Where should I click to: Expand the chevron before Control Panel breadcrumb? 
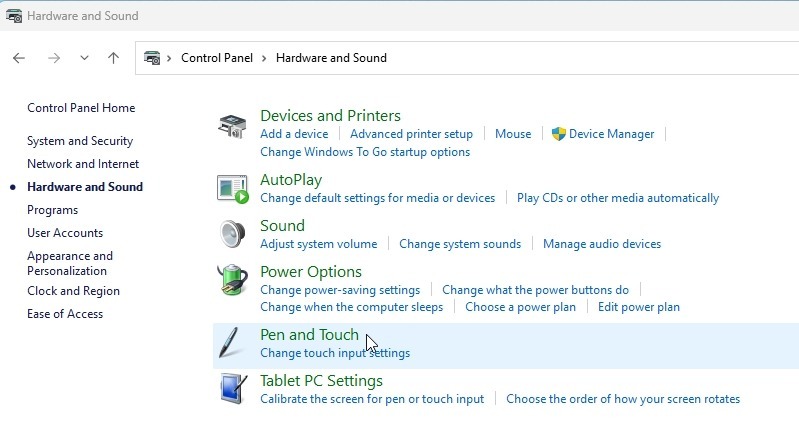(x=171, y=58)
